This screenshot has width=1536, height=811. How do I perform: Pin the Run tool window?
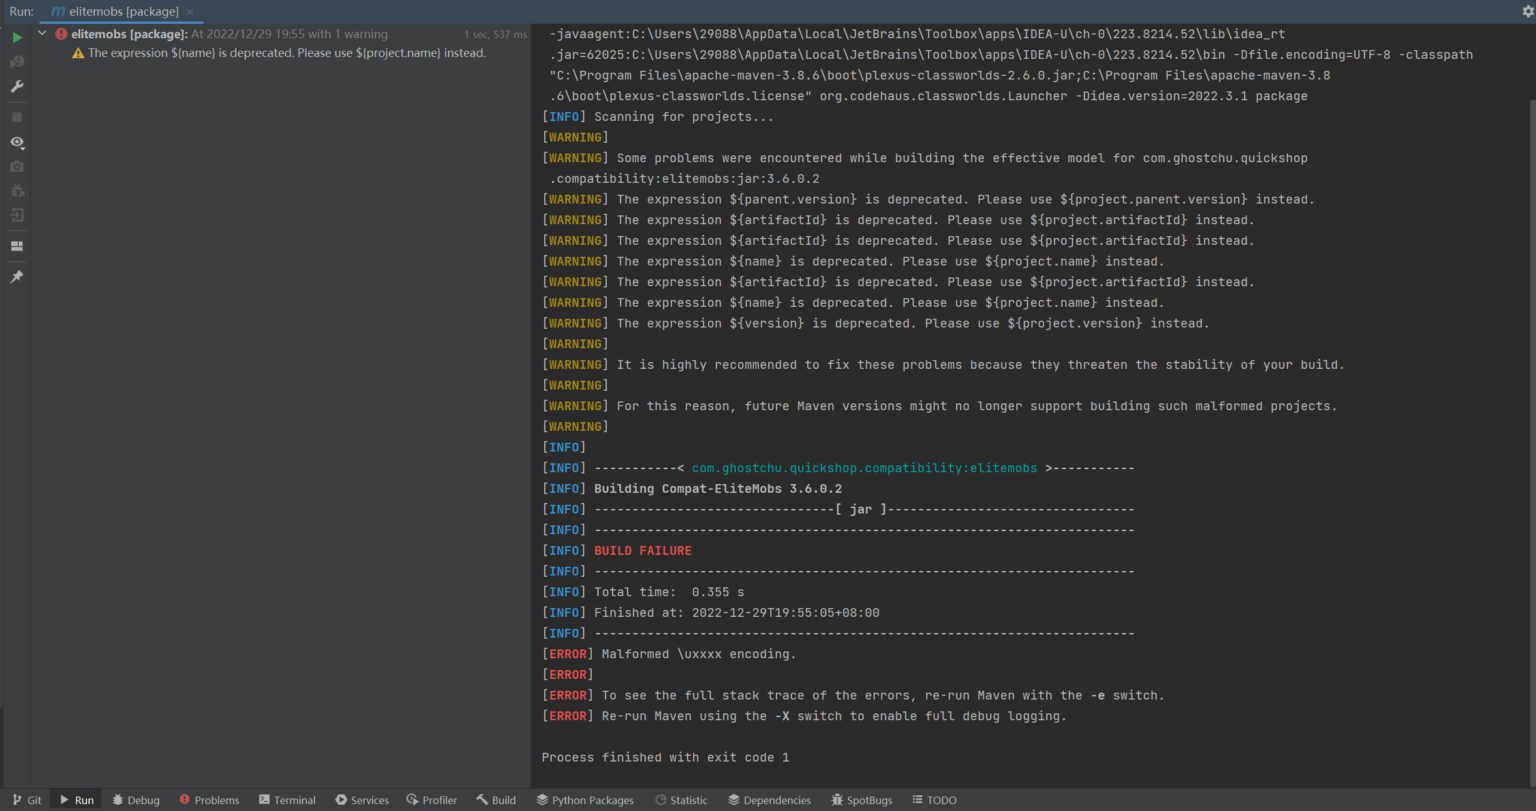pos(16,276)
